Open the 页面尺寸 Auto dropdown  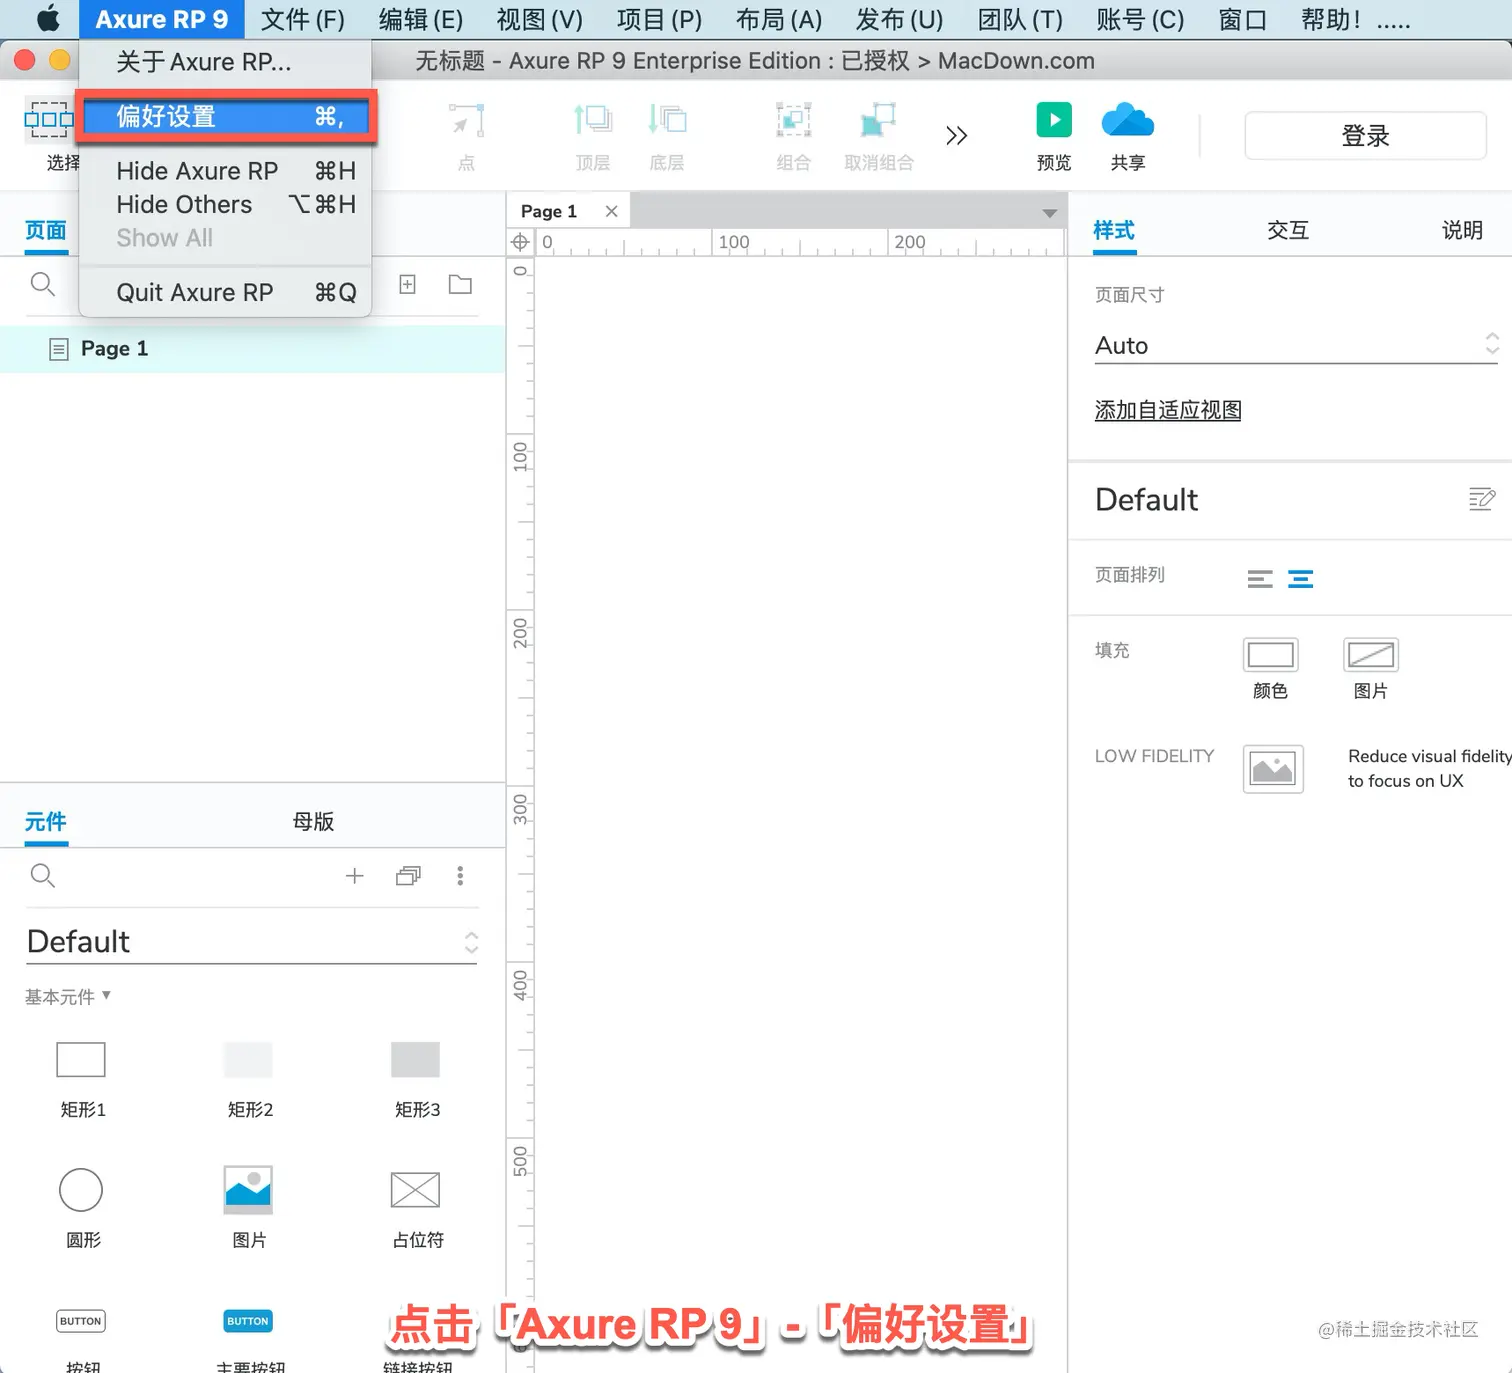(x=1297, y=346)
